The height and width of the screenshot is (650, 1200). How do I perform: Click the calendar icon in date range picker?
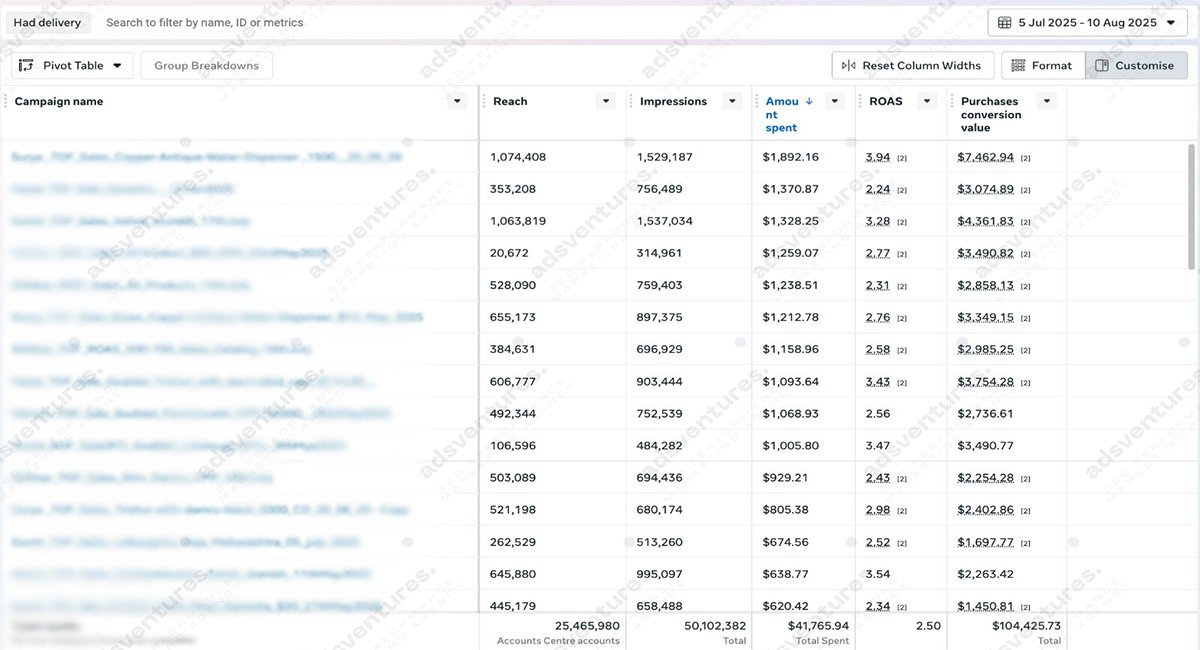pos(1005,22)
